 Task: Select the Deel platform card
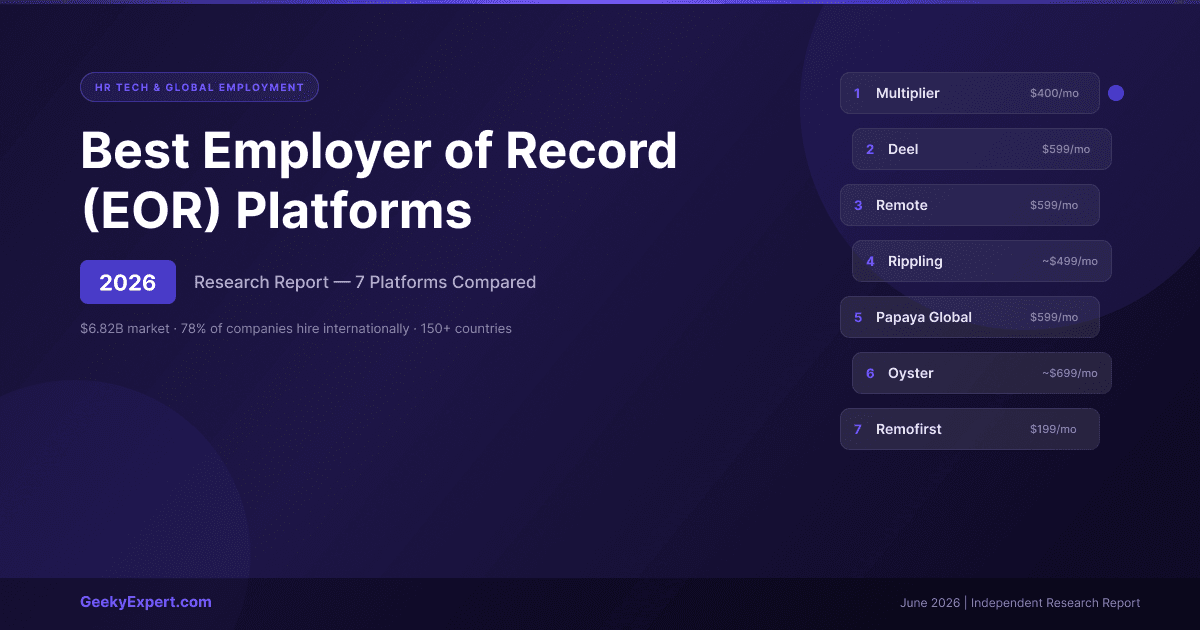[982, 149]
